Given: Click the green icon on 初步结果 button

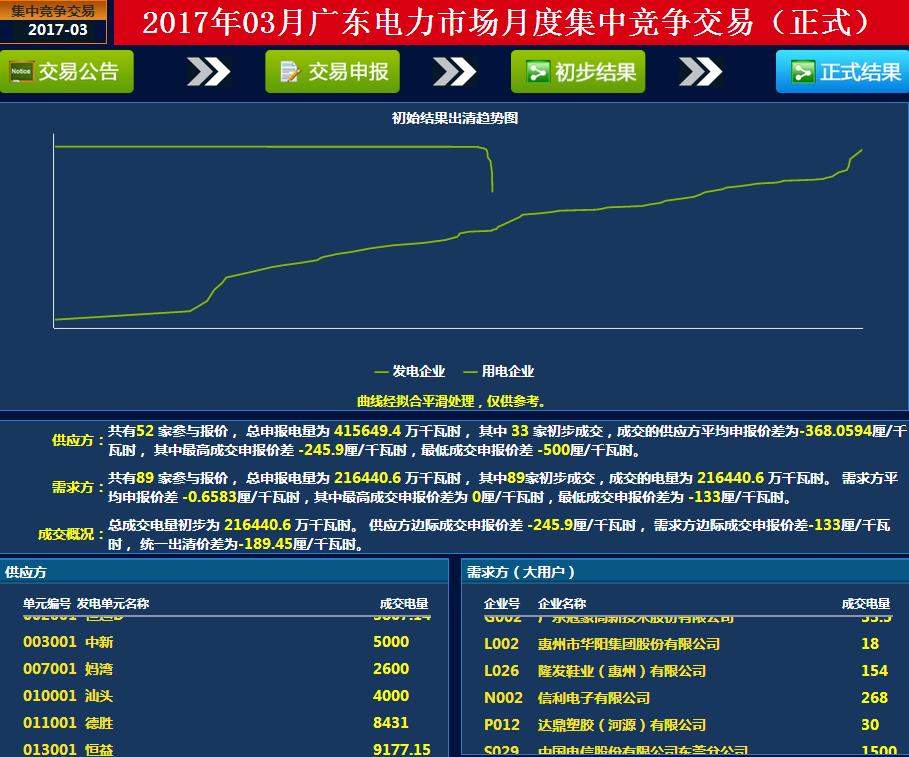Looking at the screenshot, I should click(x=538, y=72).
